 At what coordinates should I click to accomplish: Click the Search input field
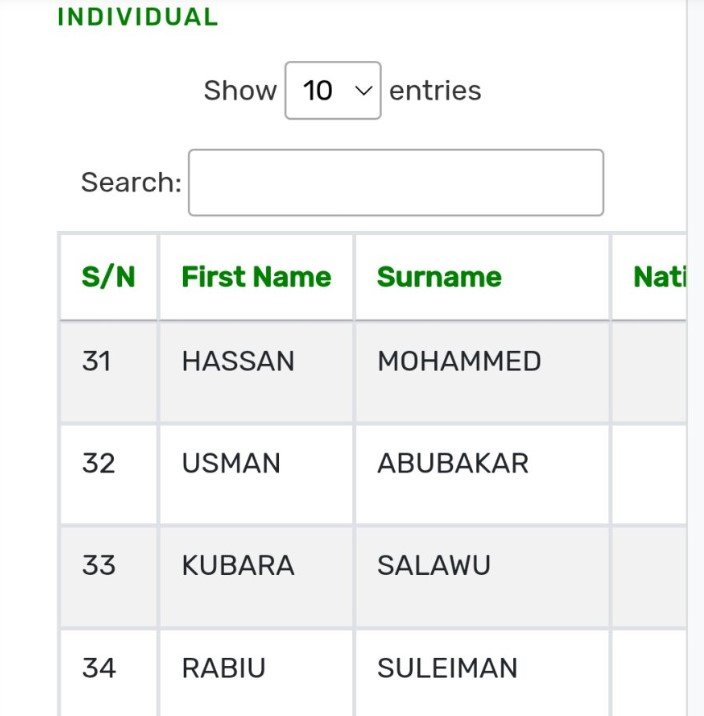(396, 182)
